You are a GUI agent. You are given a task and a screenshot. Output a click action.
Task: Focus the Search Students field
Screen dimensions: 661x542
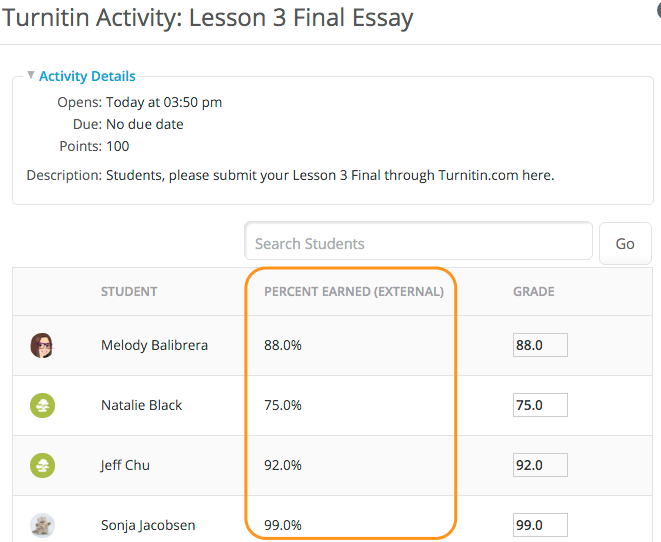coord(418,243)
